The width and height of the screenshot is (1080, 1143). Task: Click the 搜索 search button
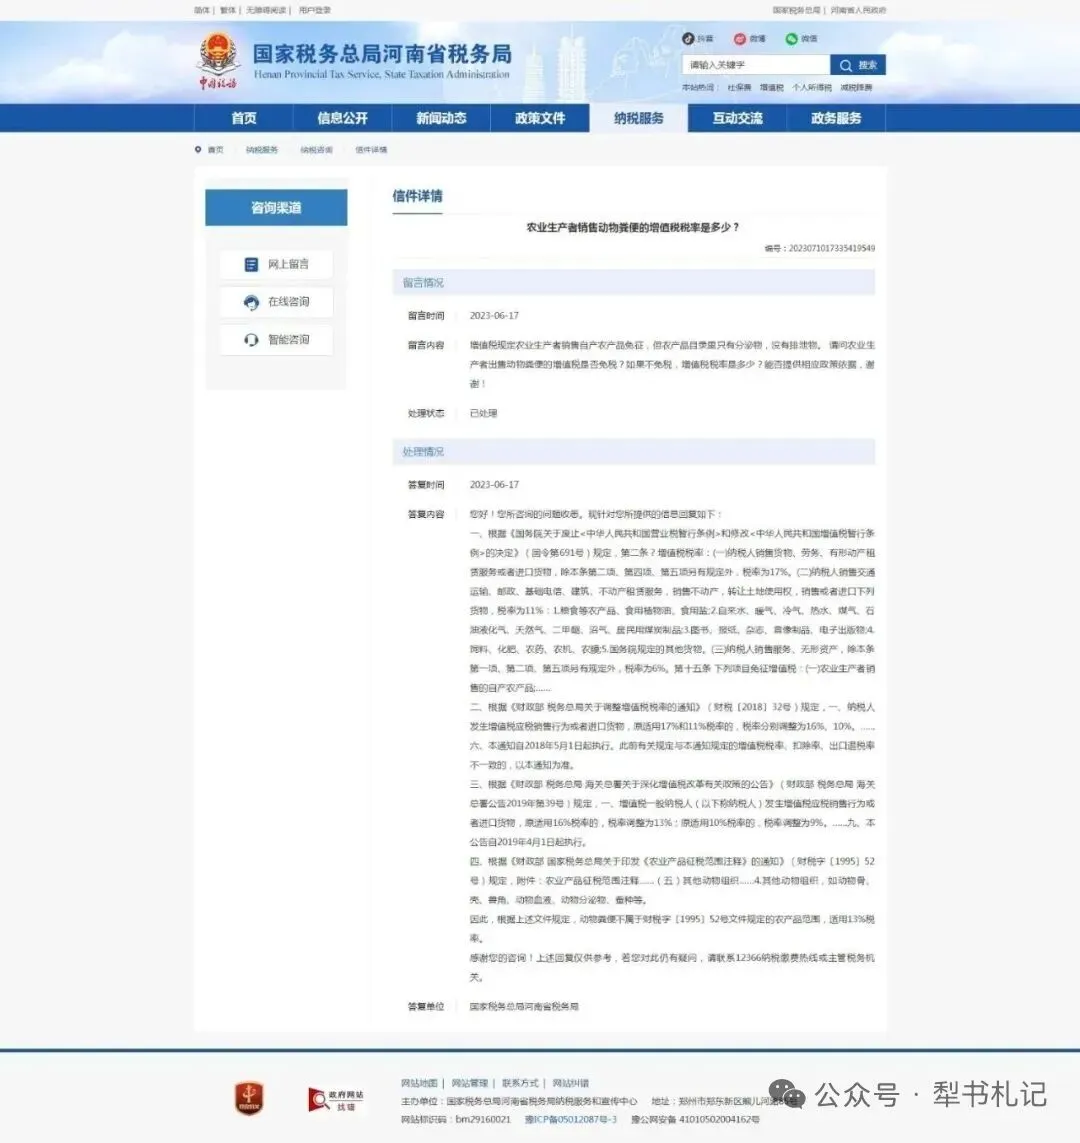tap(858, 65)
